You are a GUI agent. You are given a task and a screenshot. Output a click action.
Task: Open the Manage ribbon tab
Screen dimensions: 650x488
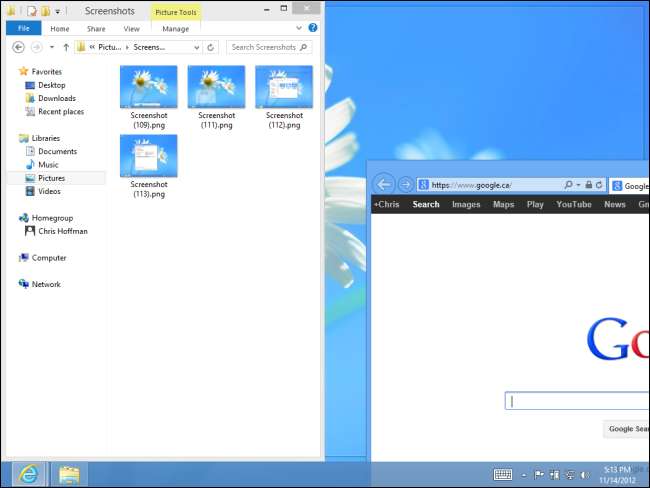tap(175, 29)
